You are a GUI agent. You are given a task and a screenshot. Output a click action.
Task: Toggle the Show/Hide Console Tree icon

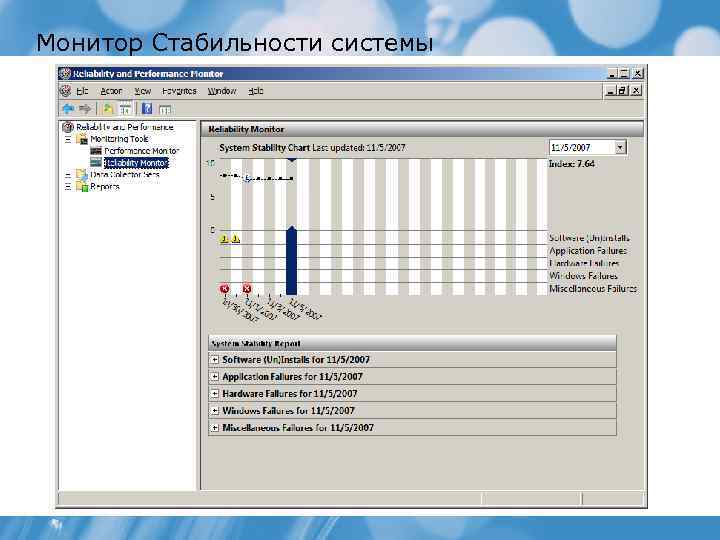[x=125, y=109]
